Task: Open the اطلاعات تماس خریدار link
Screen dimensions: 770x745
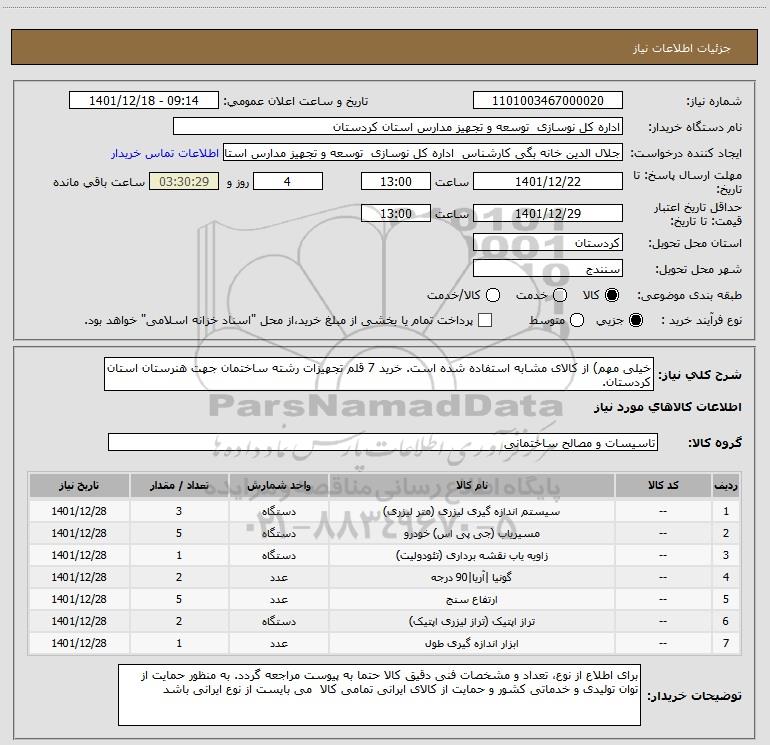Action: (x=165, y=153)
